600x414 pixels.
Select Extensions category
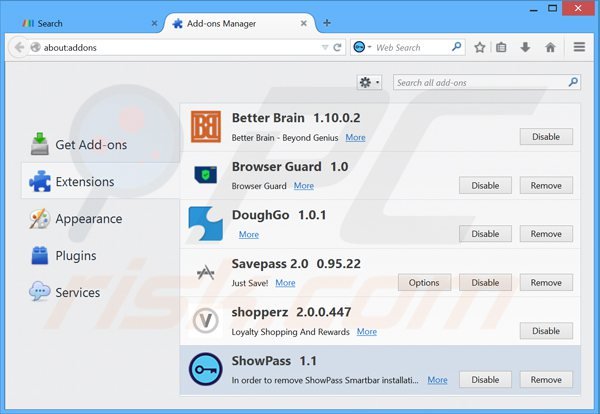[100, 181]
